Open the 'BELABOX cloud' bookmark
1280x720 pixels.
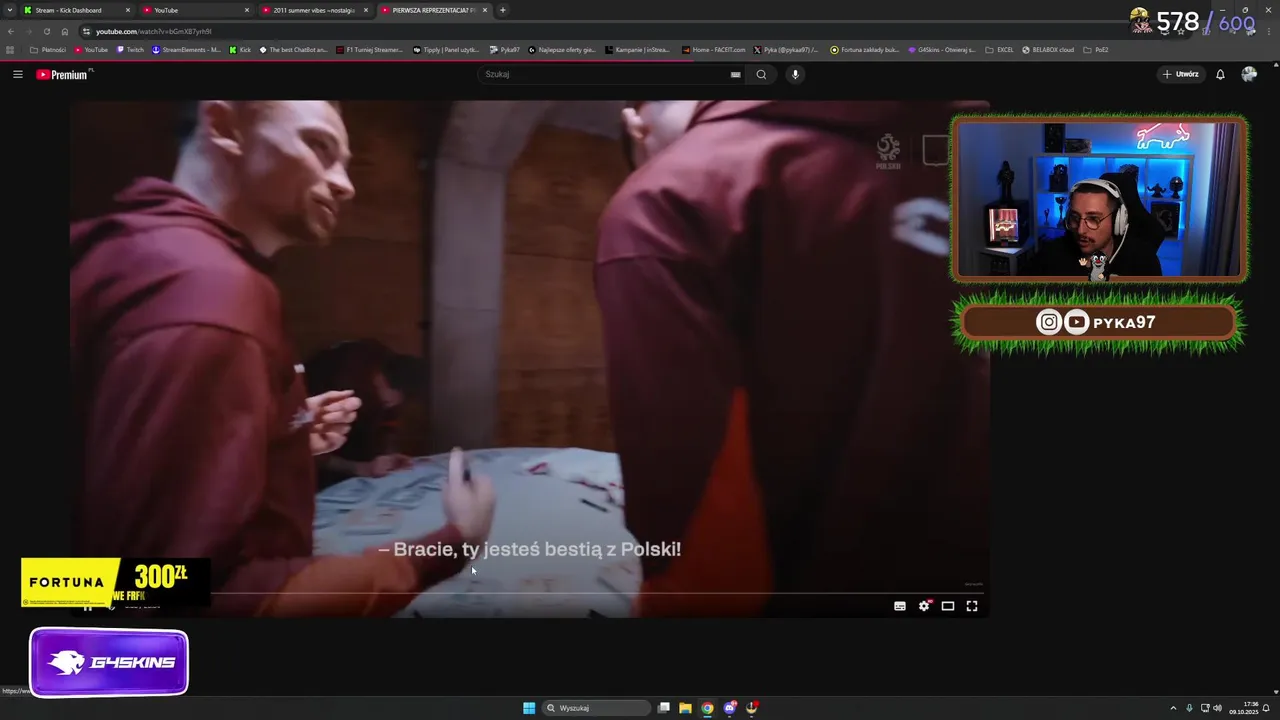(1047, 50)
